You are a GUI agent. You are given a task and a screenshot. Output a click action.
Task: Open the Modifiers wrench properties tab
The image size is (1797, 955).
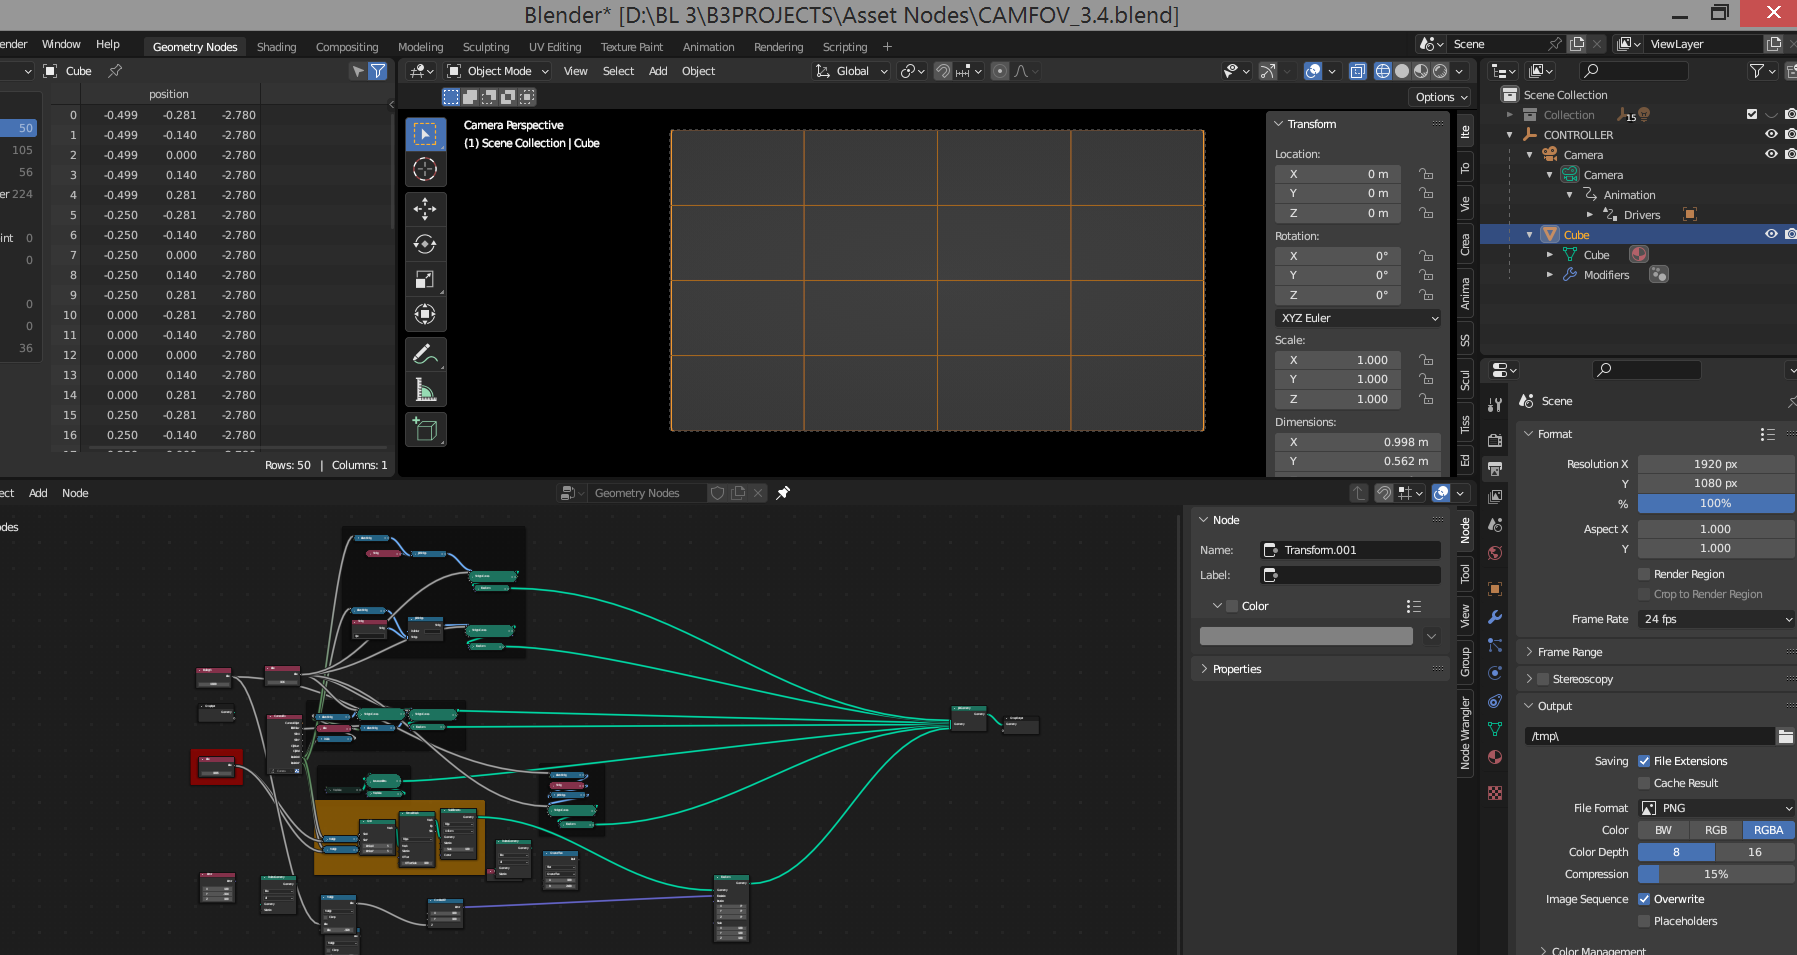(x=1495, y=617)
